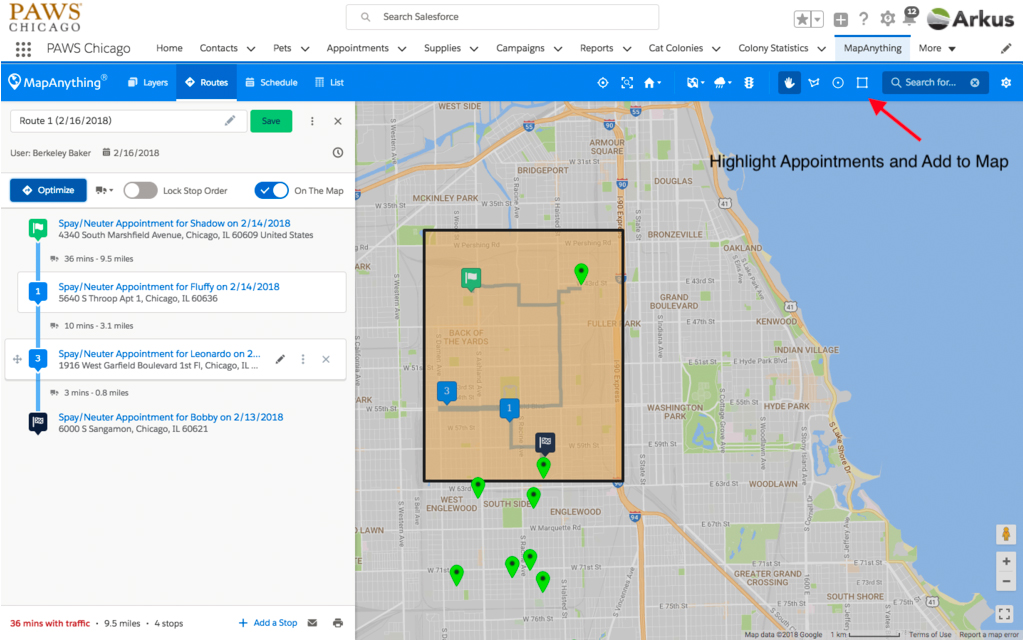Click the show my location target icon

tap(603, 83)
